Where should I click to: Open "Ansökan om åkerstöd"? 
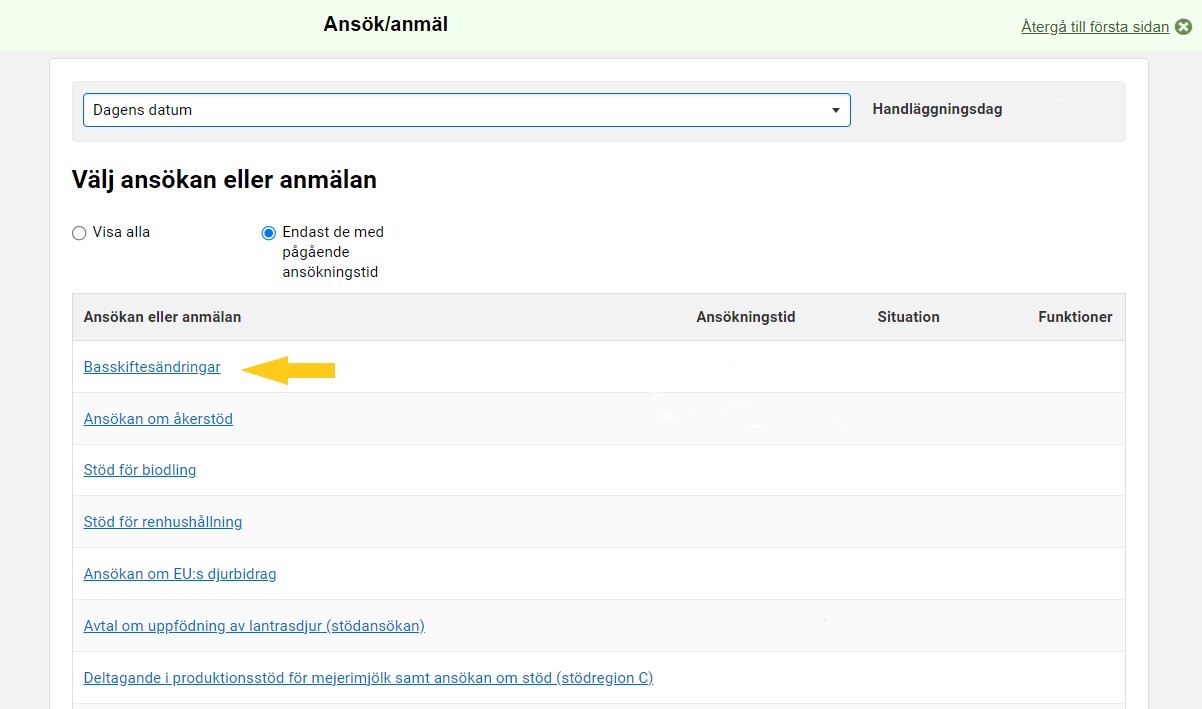click(157, 419)
